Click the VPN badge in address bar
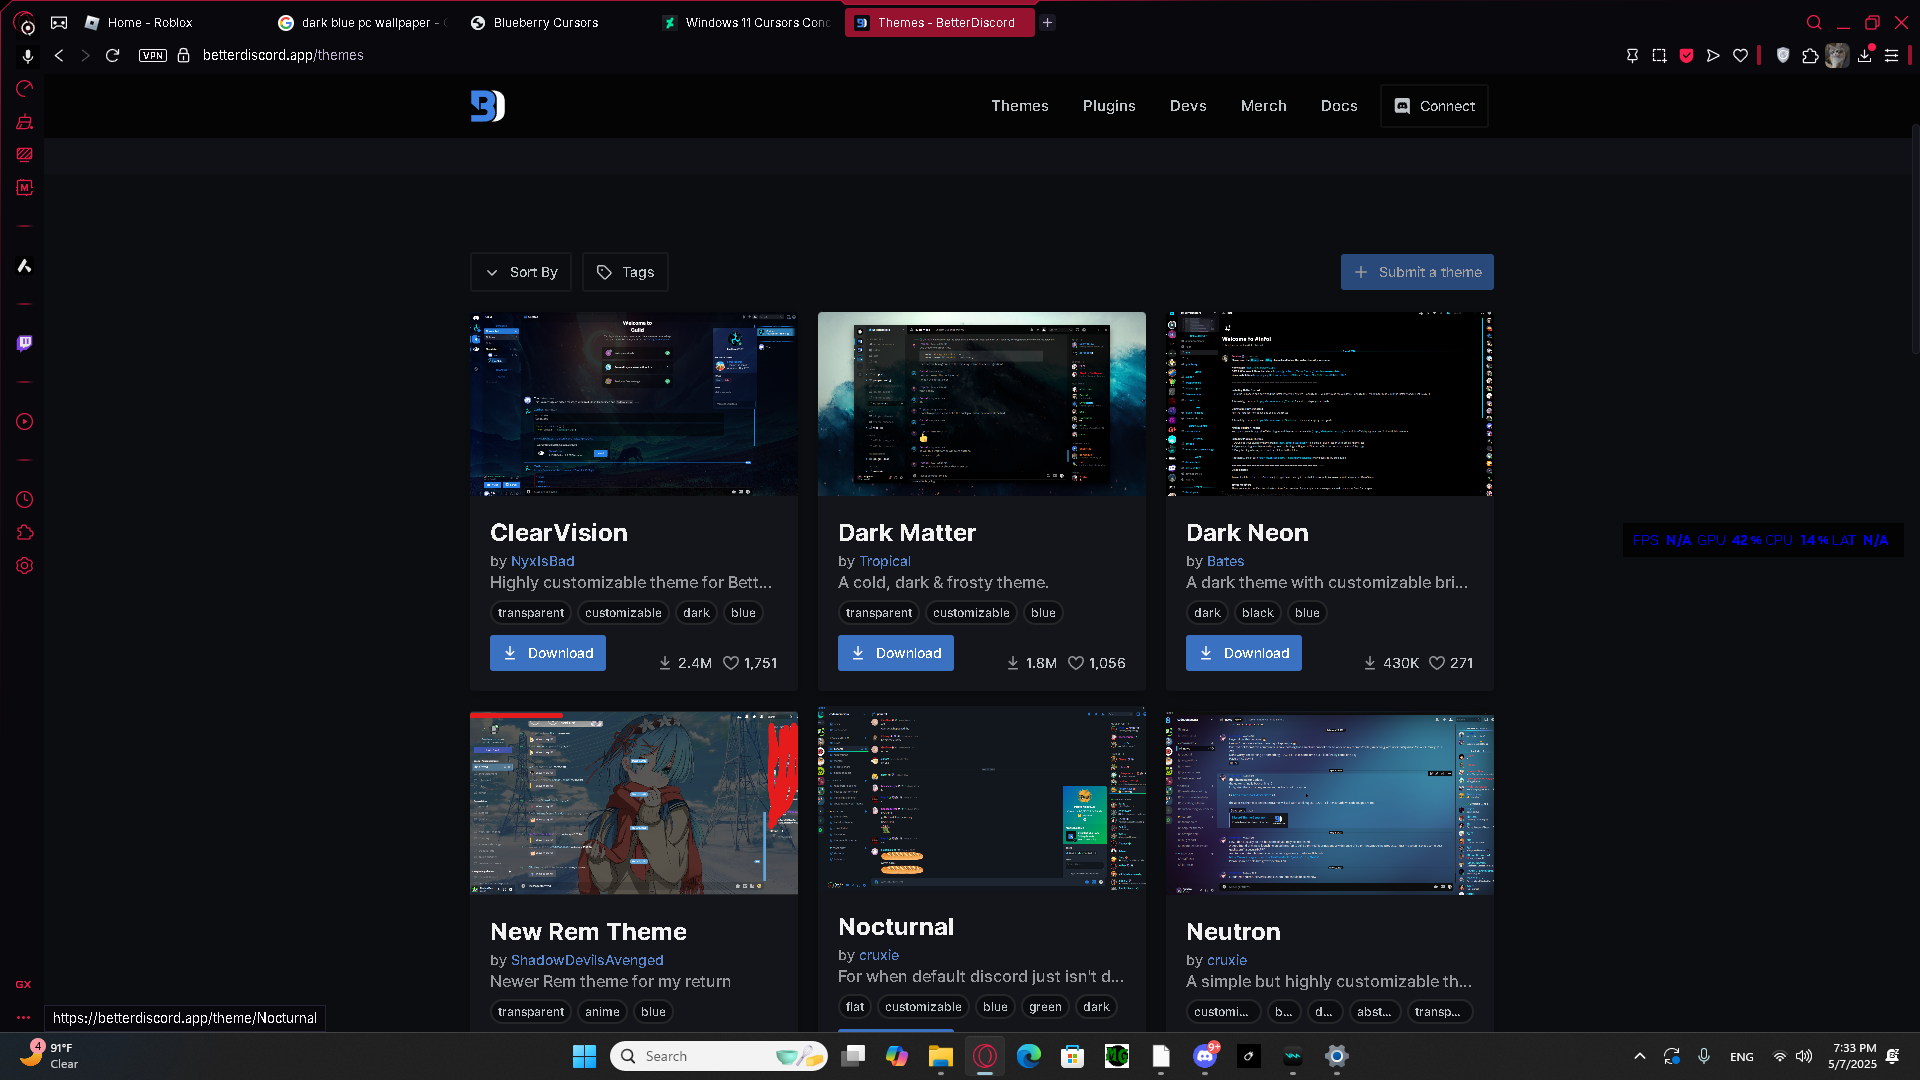The height and width of the screenshot is (1080, 1920). (x=153, y=56)
